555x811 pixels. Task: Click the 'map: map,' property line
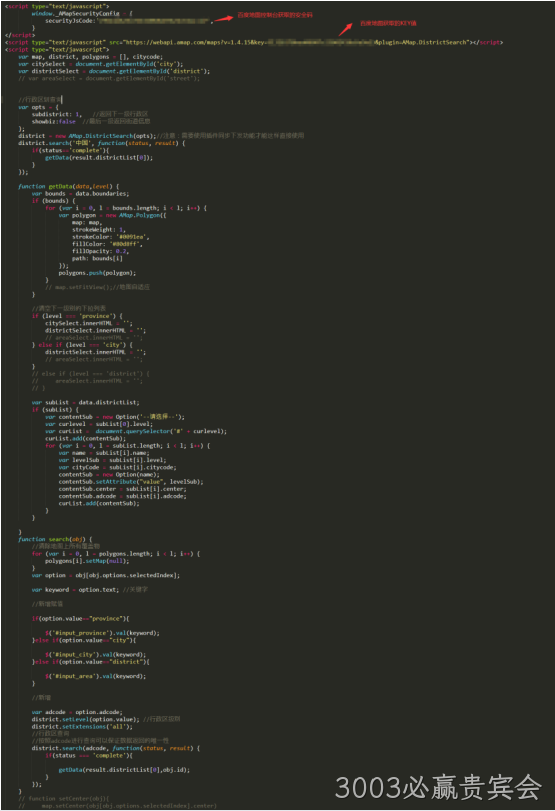pyautogui.click(x=86, y=223)
